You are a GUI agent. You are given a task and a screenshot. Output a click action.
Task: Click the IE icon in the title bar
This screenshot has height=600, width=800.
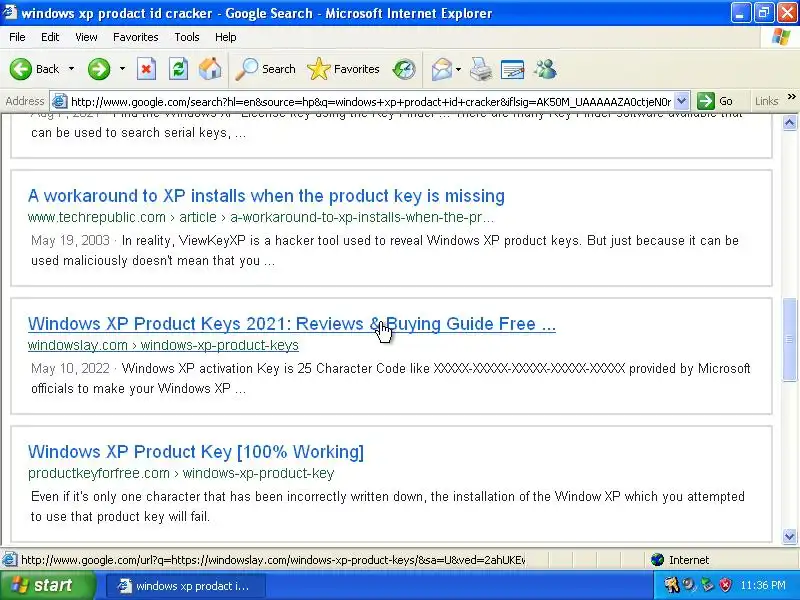click(x=10, y=12)
